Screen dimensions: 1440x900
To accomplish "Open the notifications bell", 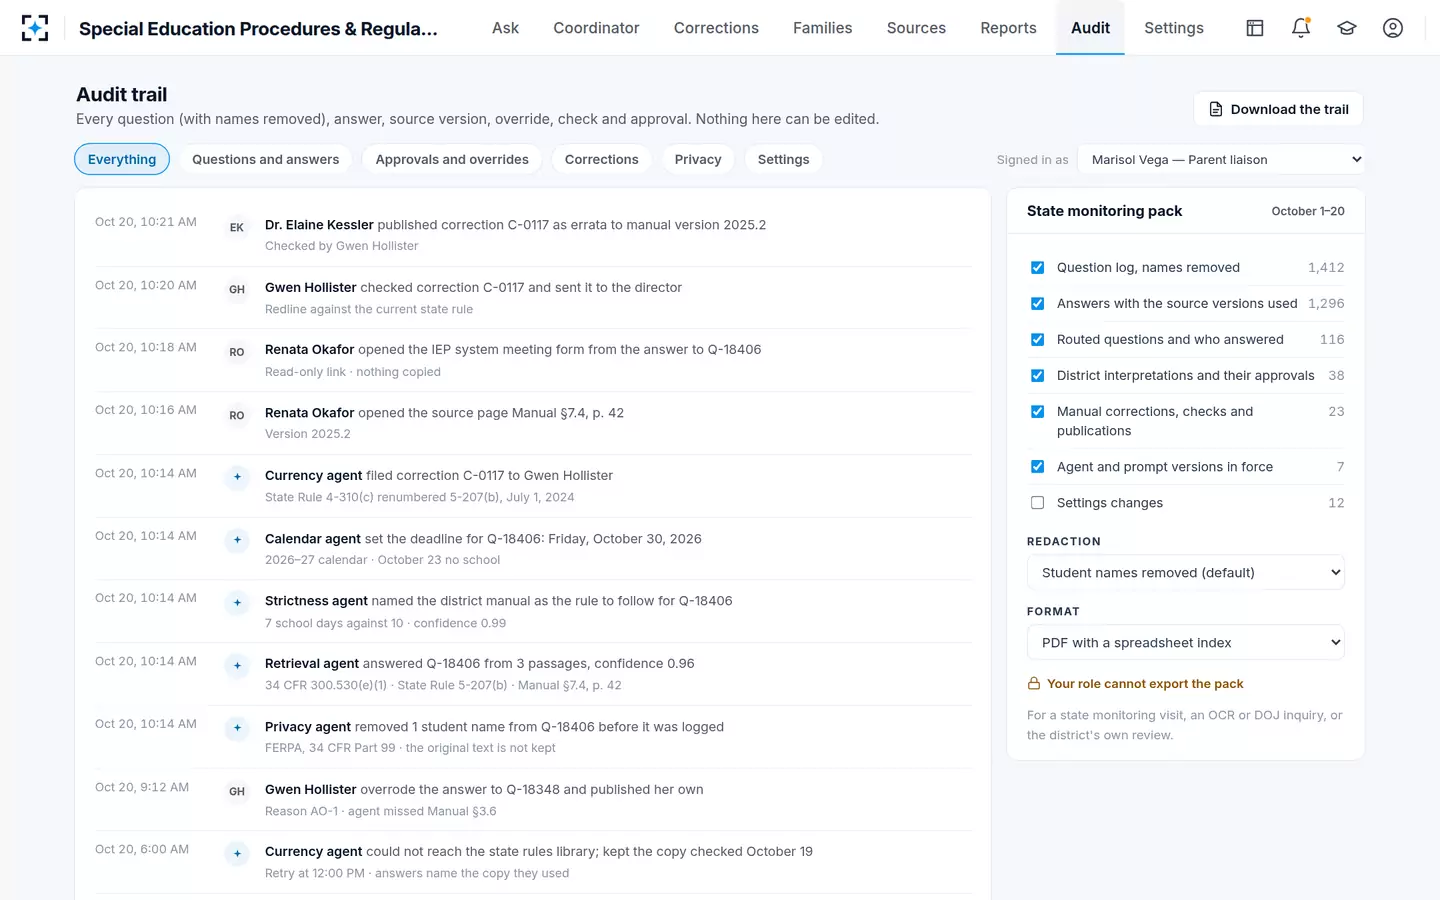I will [1301, 28].
